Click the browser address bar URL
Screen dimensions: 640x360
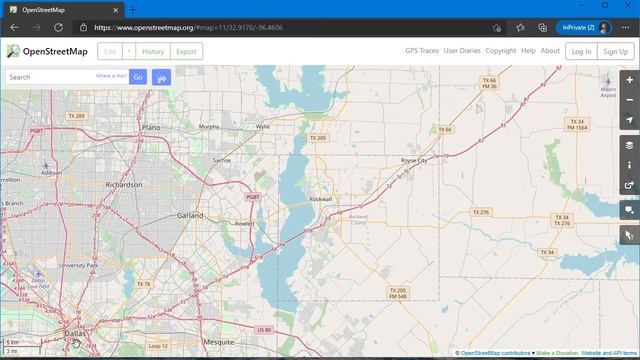click(x=189, y=28)
